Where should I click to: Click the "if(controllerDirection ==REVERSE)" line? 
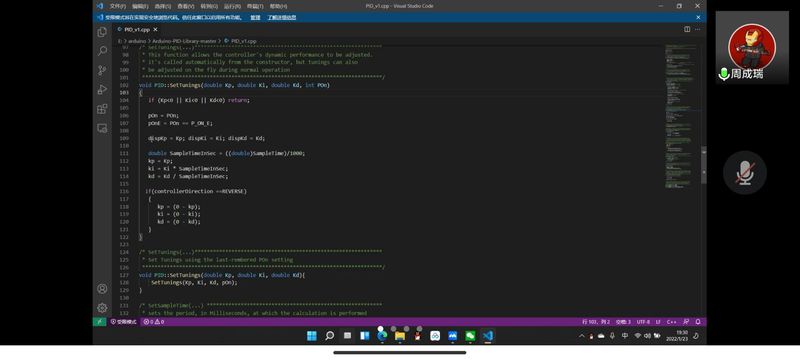point(196,191)
